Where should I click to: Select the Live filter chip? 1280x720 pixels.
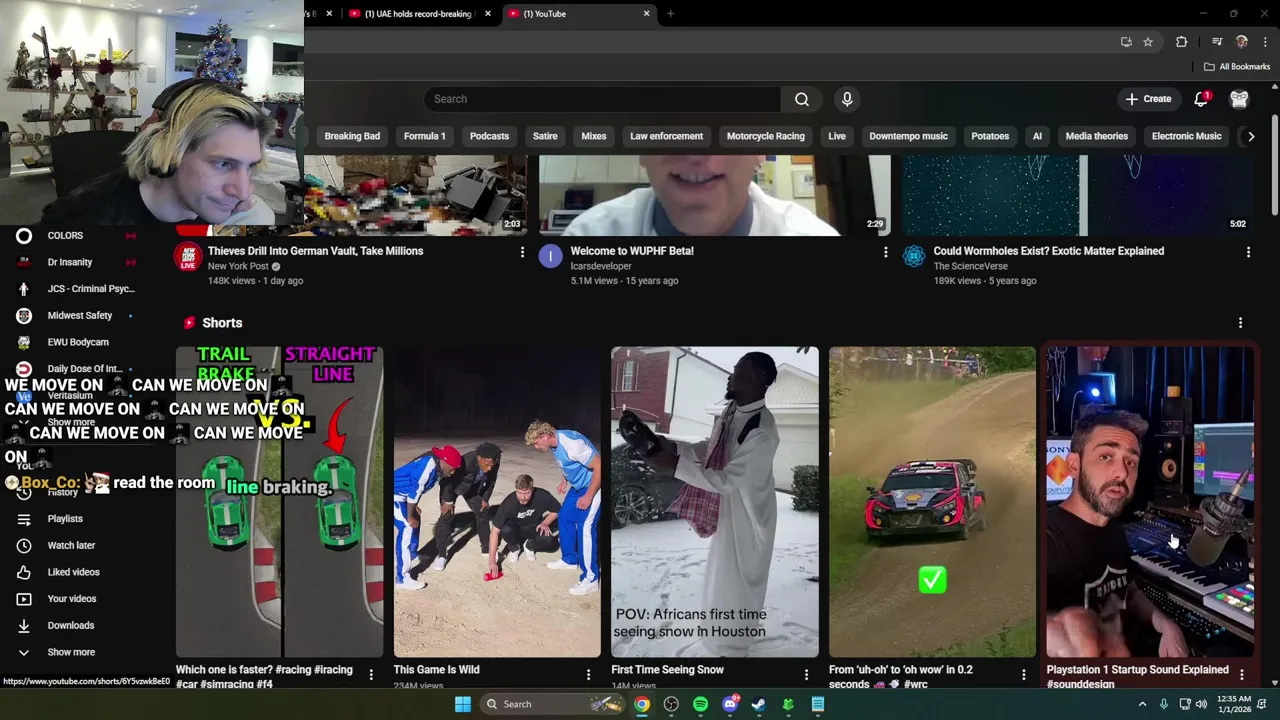(x=837, y=136)
